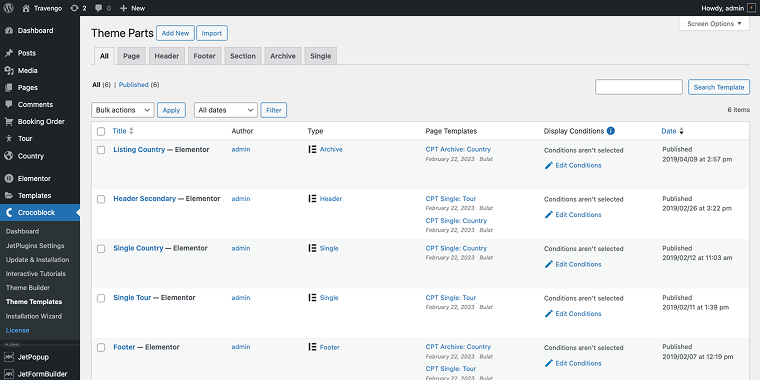Open the License submenu item

[x=17, y=330]
